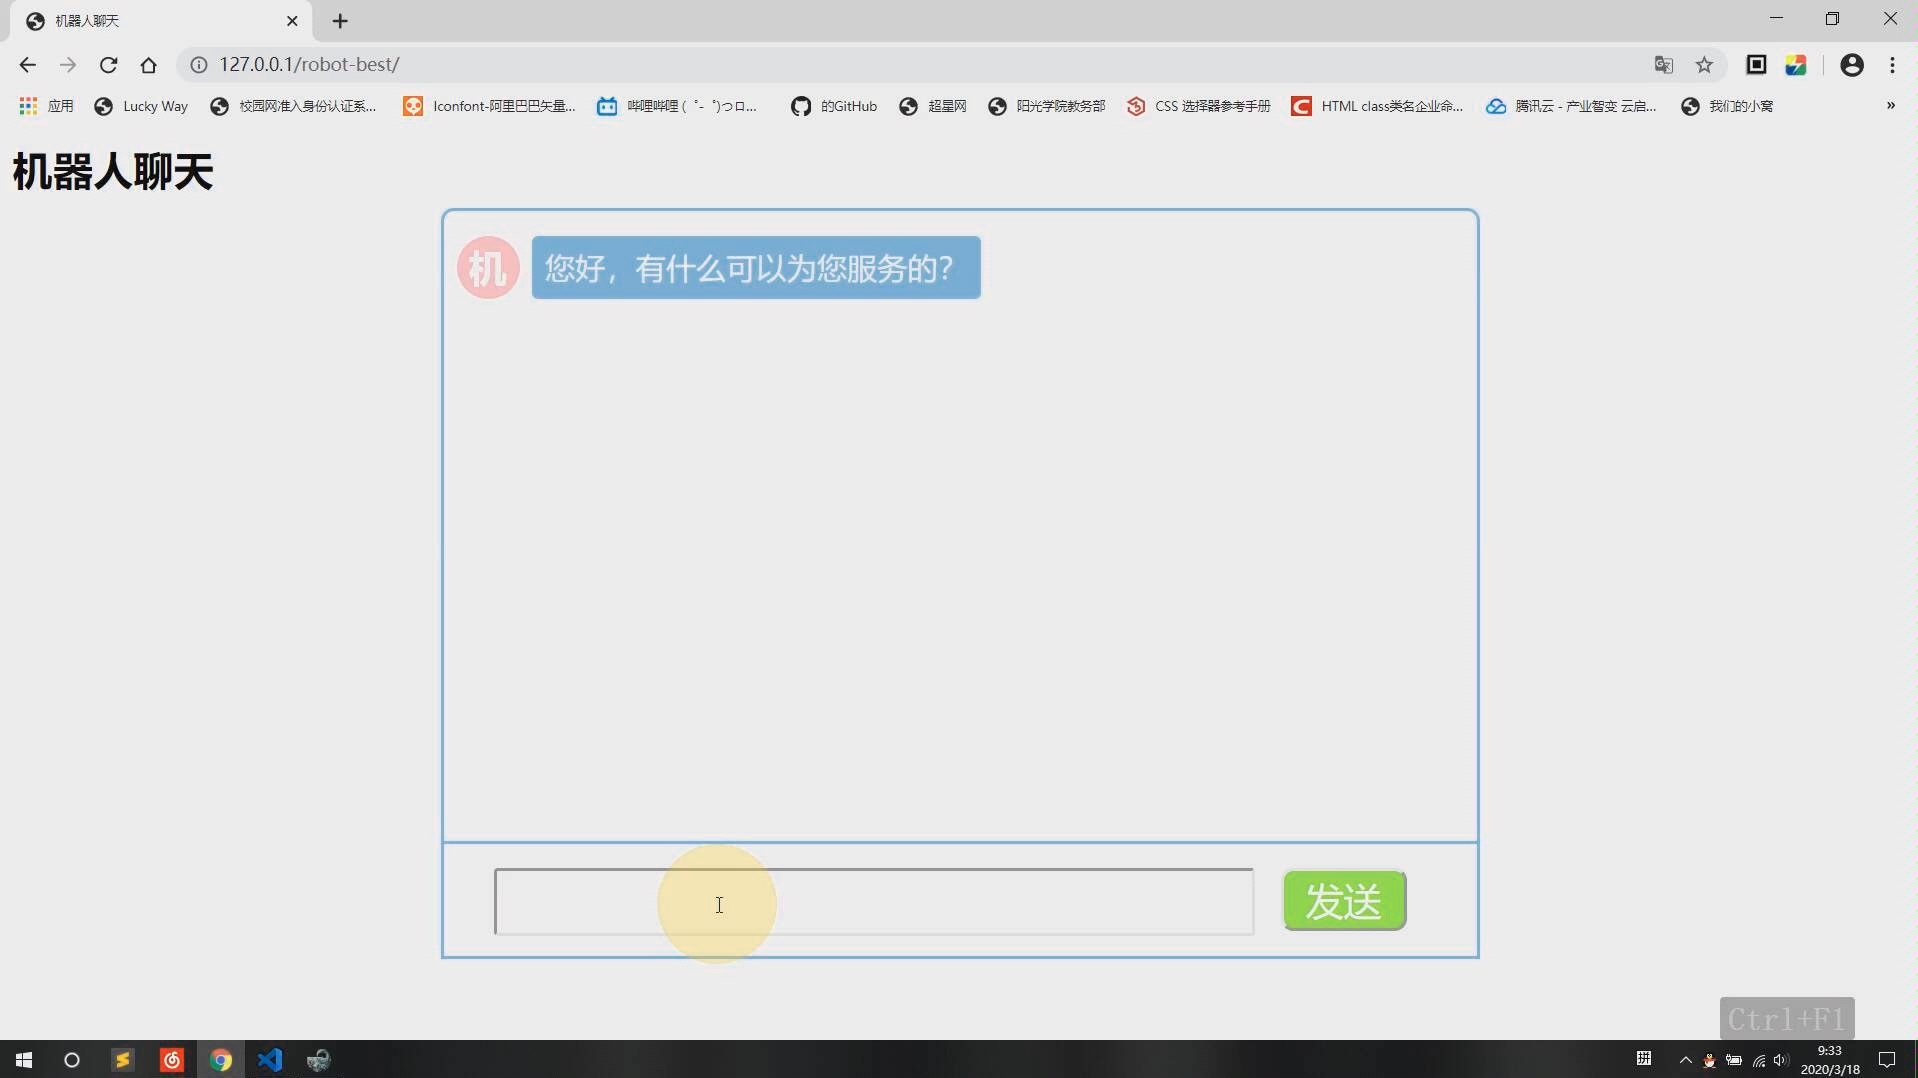Minimize the Chrome window
The height and width of the screenshot is (1078, 1918).
pos(1776,18)
